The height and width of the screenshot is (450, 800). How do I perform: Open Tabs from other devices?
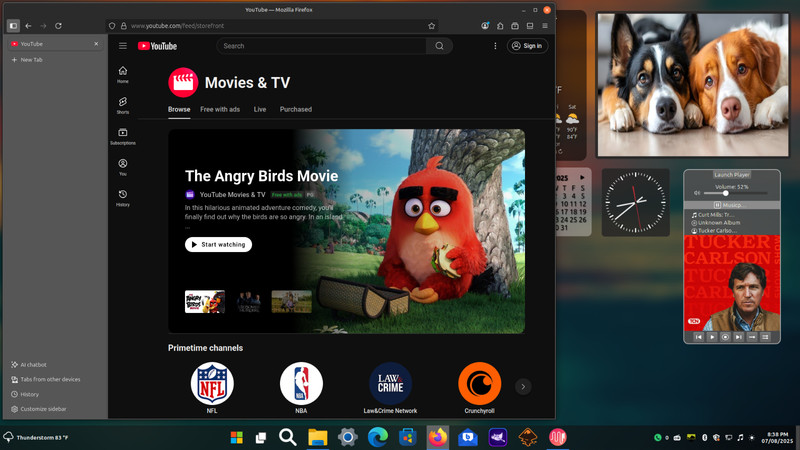pyautogui.click(x=46, y=380)
